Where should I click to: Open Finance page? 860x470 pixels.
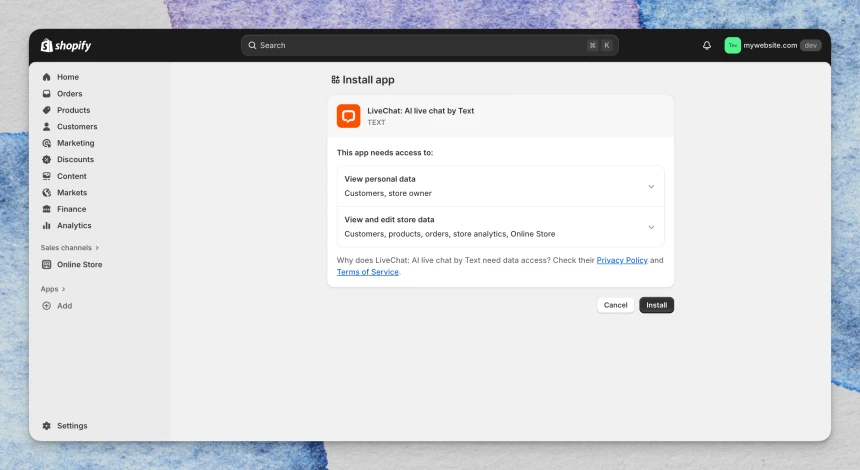coord(71,209)
